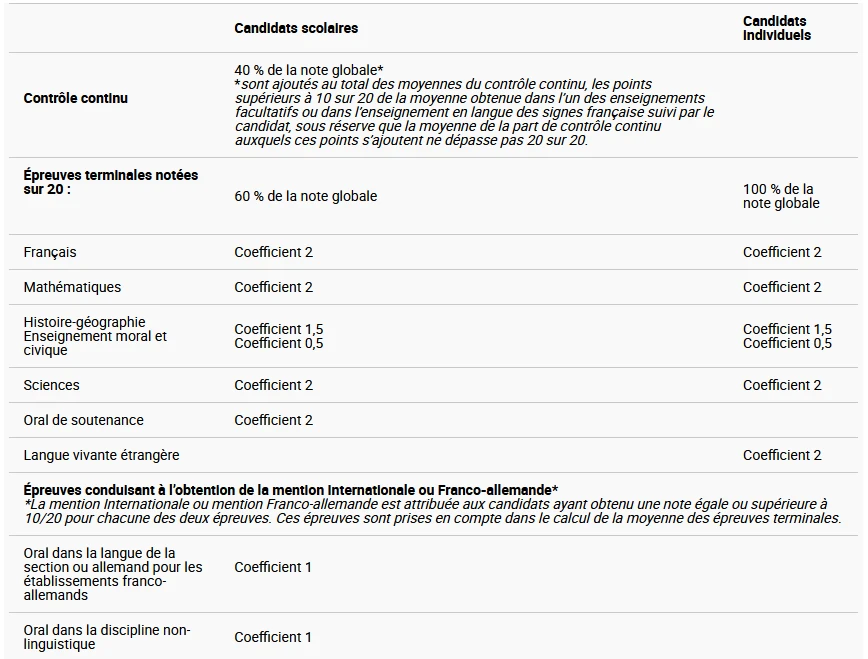This screenshot has width=868, height=659.
Task: Click the "100 % de la note globale" cell
Action: (780, 196)
